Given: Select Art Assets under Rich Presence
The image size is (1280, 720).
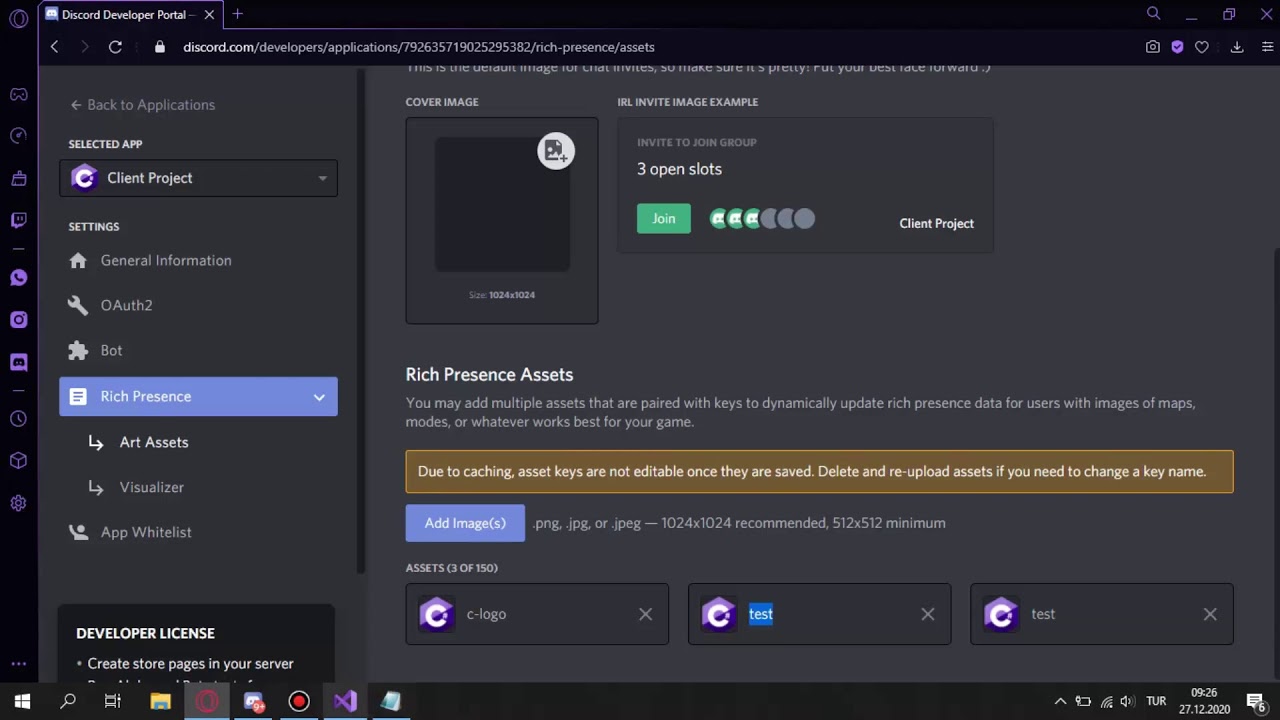Looking at the screenshot, I should [154, 442].
